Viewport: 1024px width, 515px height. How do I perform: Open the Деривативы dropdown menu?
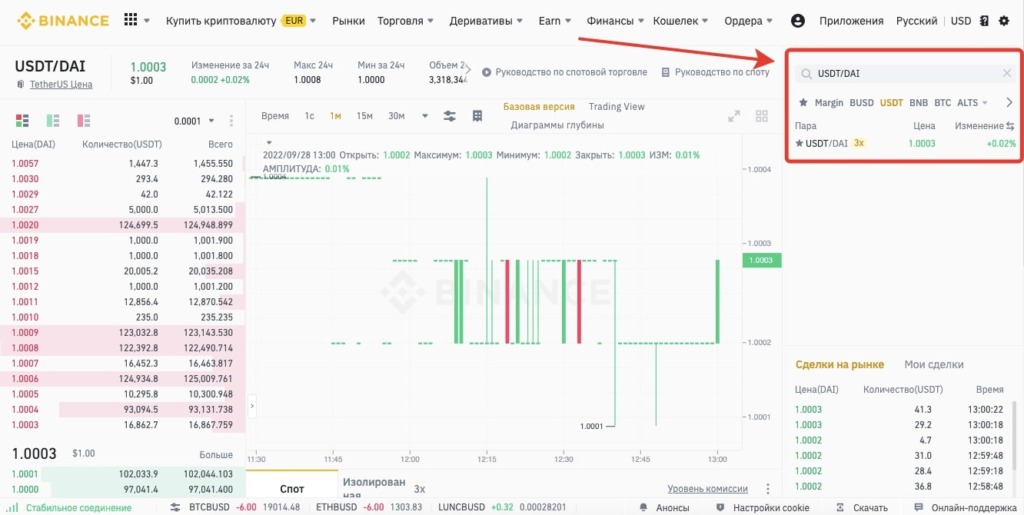[486, 21]
